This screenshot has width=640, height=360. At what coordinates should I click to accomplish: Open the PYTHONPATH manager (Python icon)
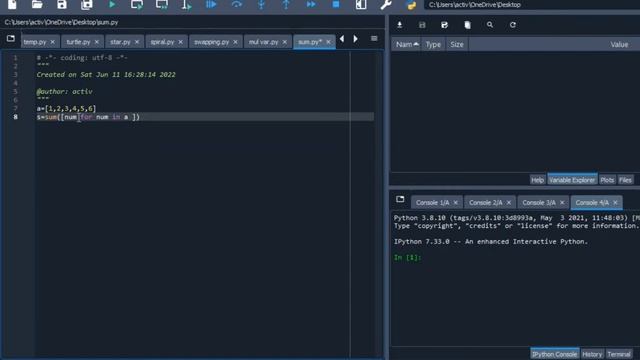(411, 4)
